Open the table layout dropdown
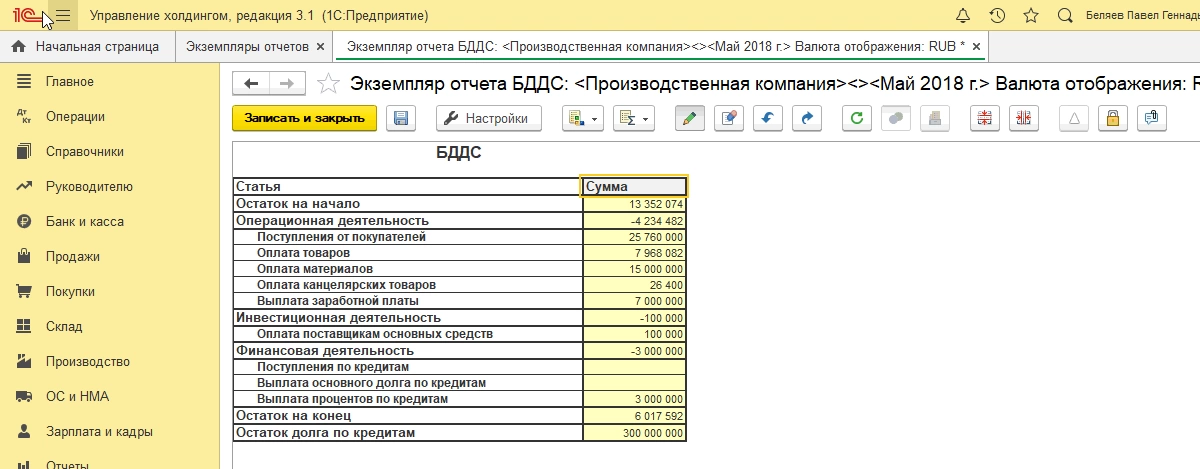Screen dimensions: 1200x469 coord(582,118)
